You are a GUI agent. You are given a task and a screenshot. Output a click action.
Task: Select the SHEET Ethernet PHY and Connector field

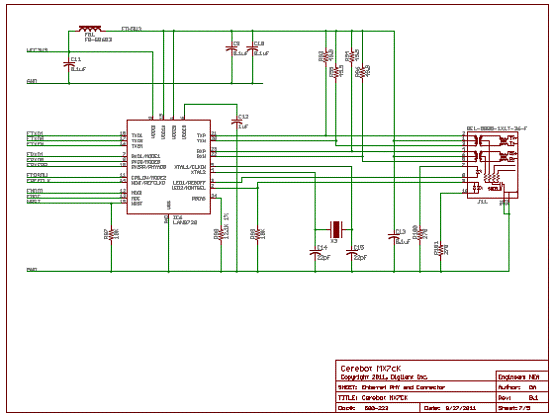click(x=391, y=387)
